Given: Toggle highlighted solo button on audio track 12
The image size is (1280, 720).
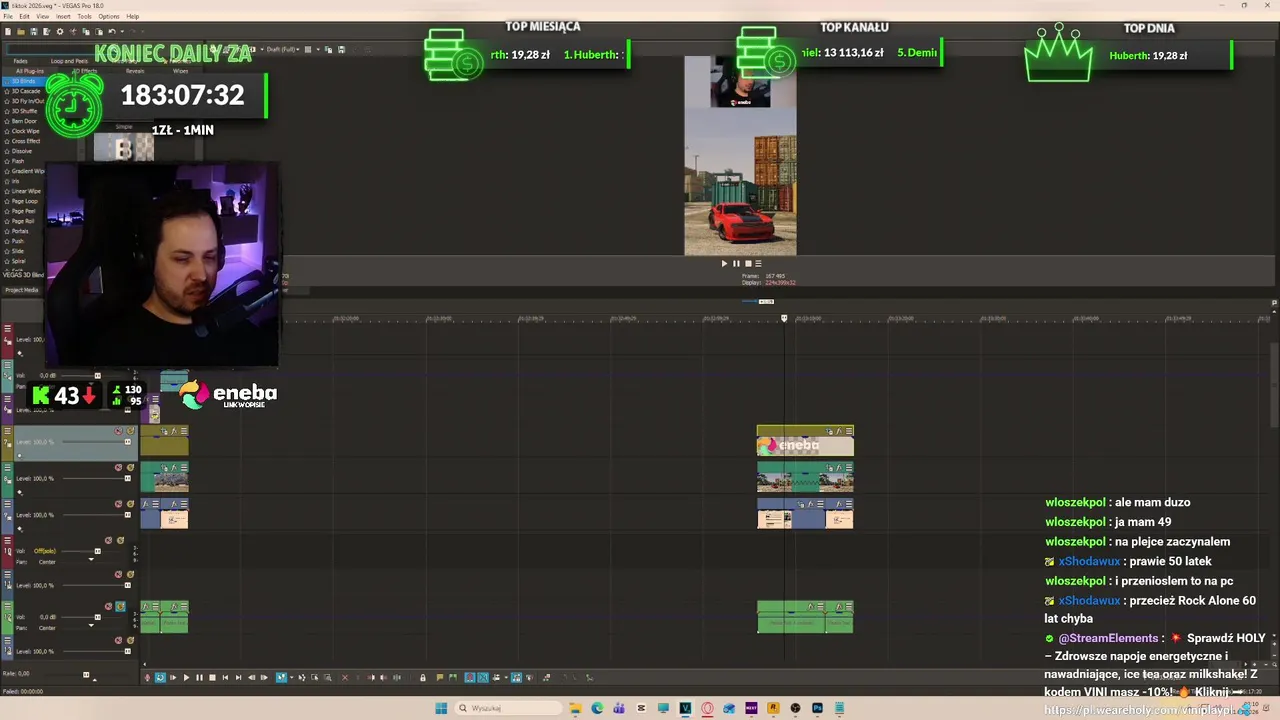Looking at the screenshot, I should tap(121, 606).
